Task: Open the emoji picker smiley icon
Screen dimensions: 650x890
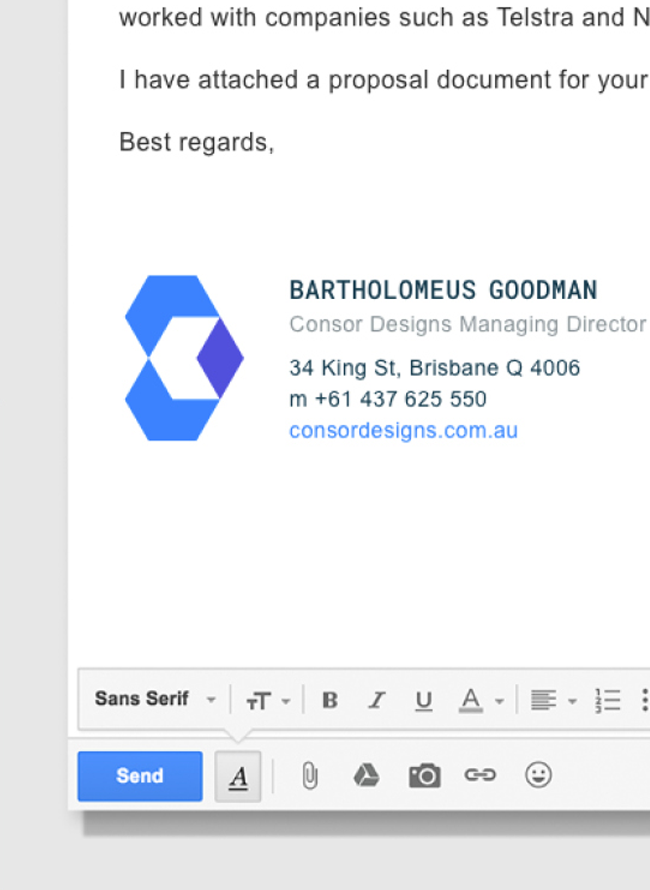Action: (539, 776)
